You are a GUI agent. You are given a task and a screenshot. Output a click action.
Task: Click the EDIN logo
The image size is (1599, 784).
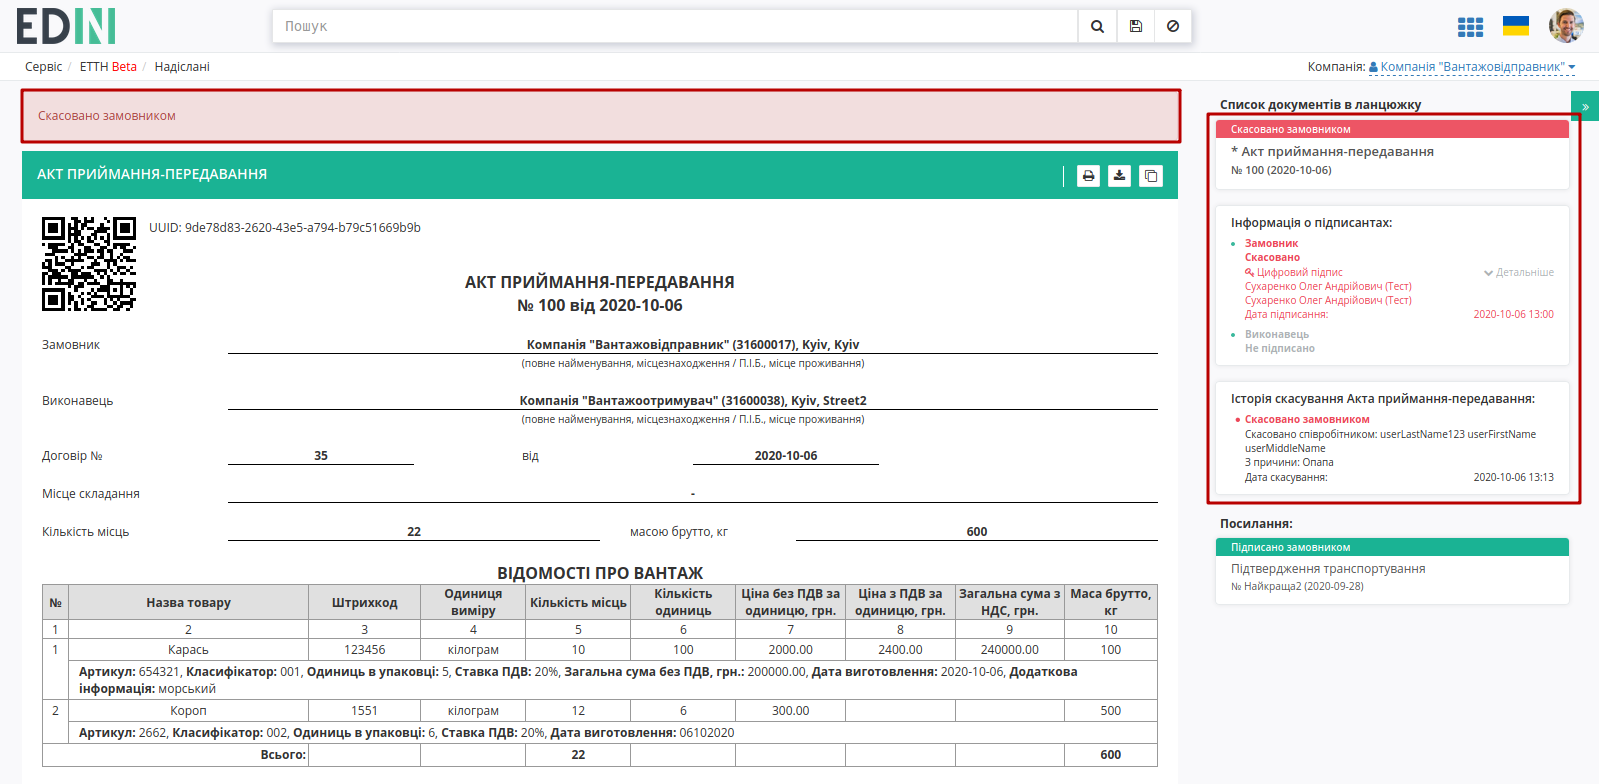point(66,26)
